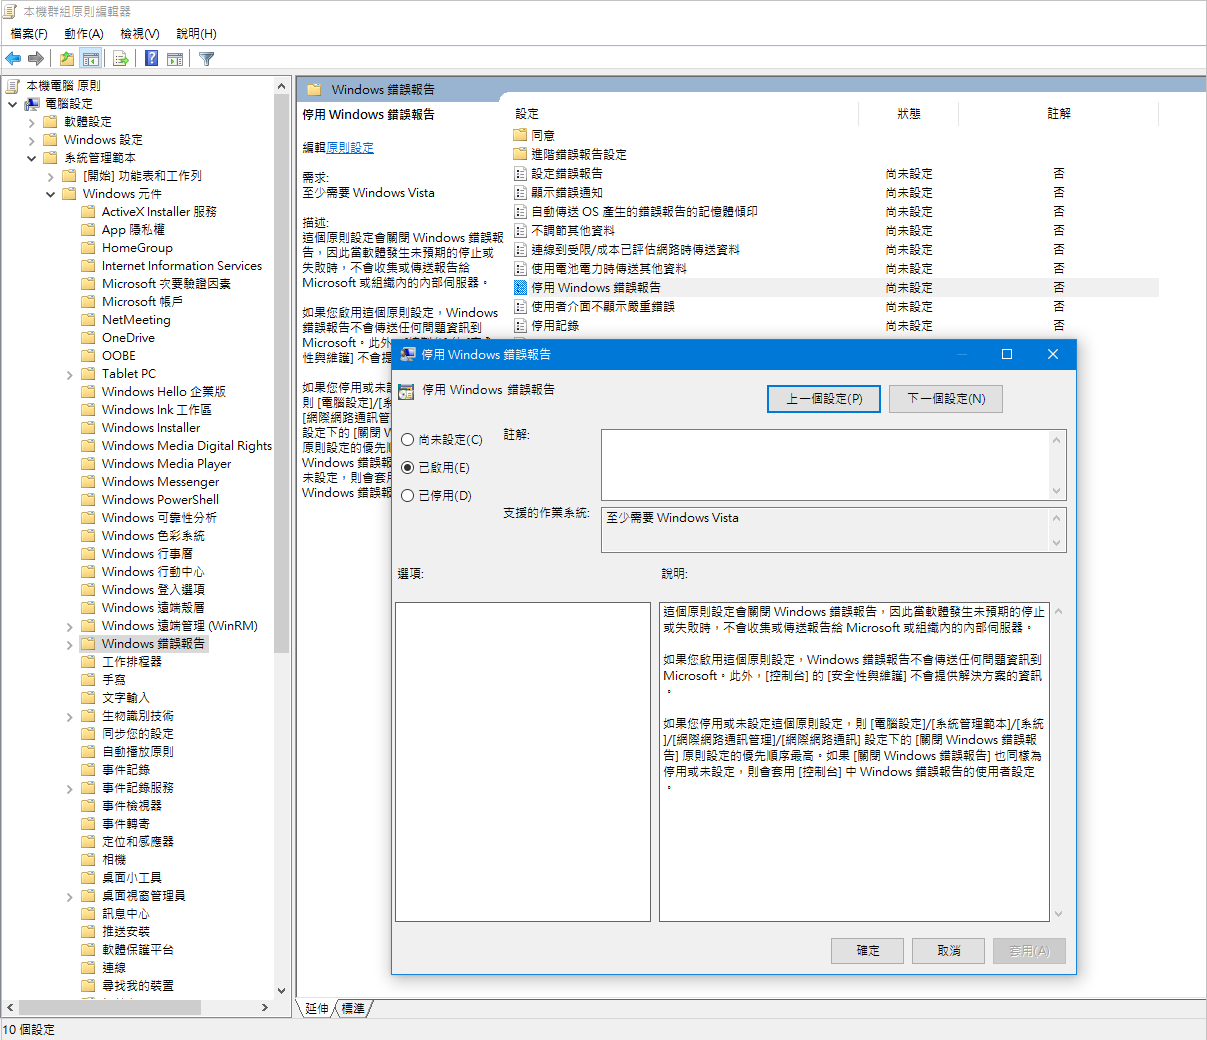Select the 已停用(D) radio button

[x=408, y=496]
